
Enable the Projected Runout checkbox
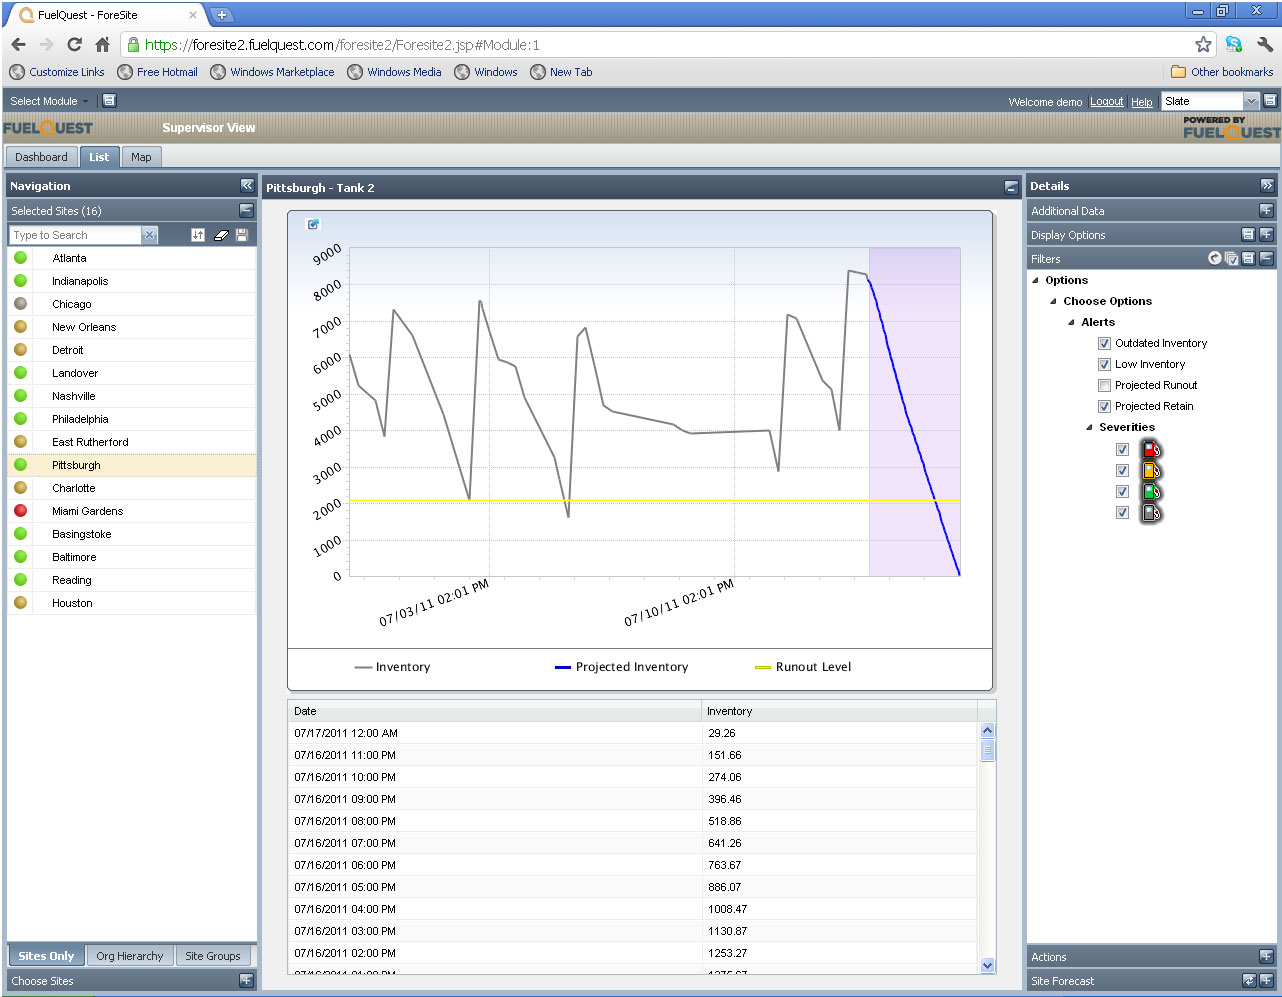(x=1104, y=386)
